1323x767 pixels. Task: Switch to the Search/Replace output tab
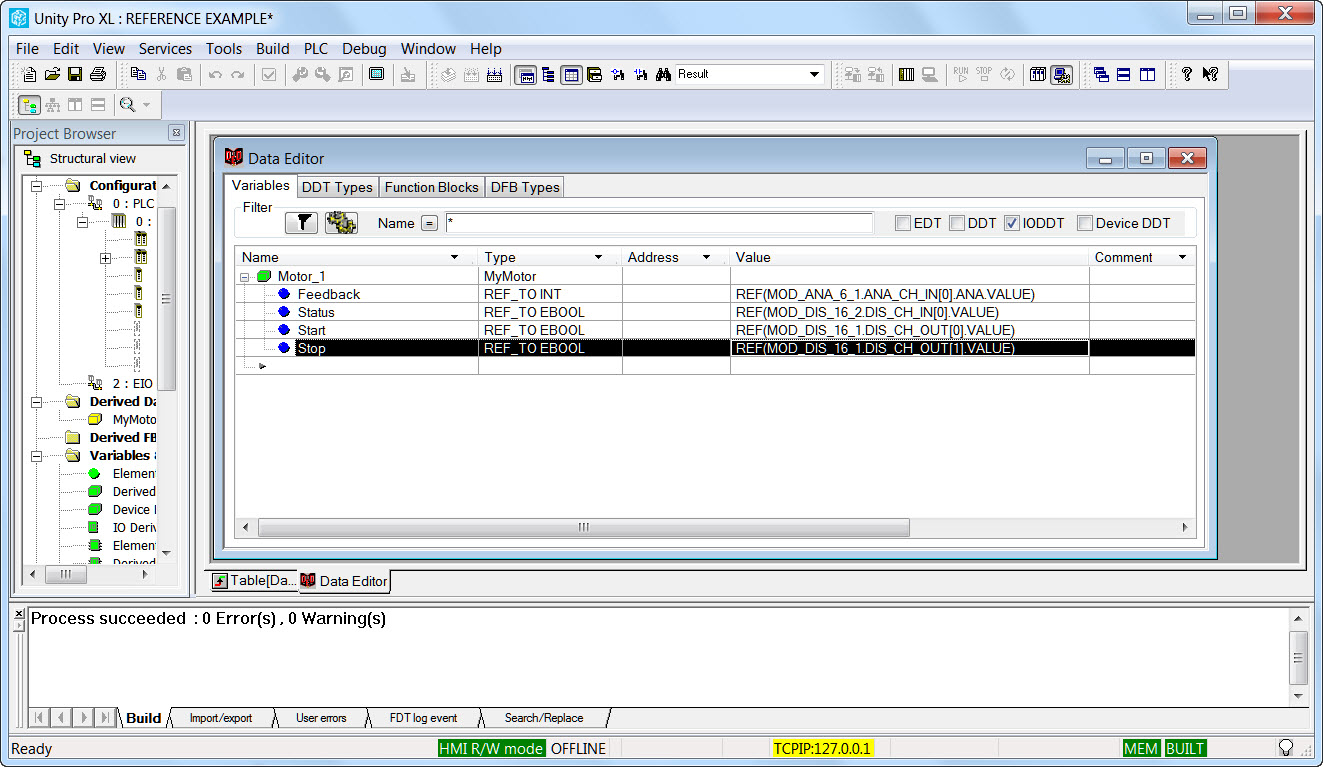pos(543,718)
